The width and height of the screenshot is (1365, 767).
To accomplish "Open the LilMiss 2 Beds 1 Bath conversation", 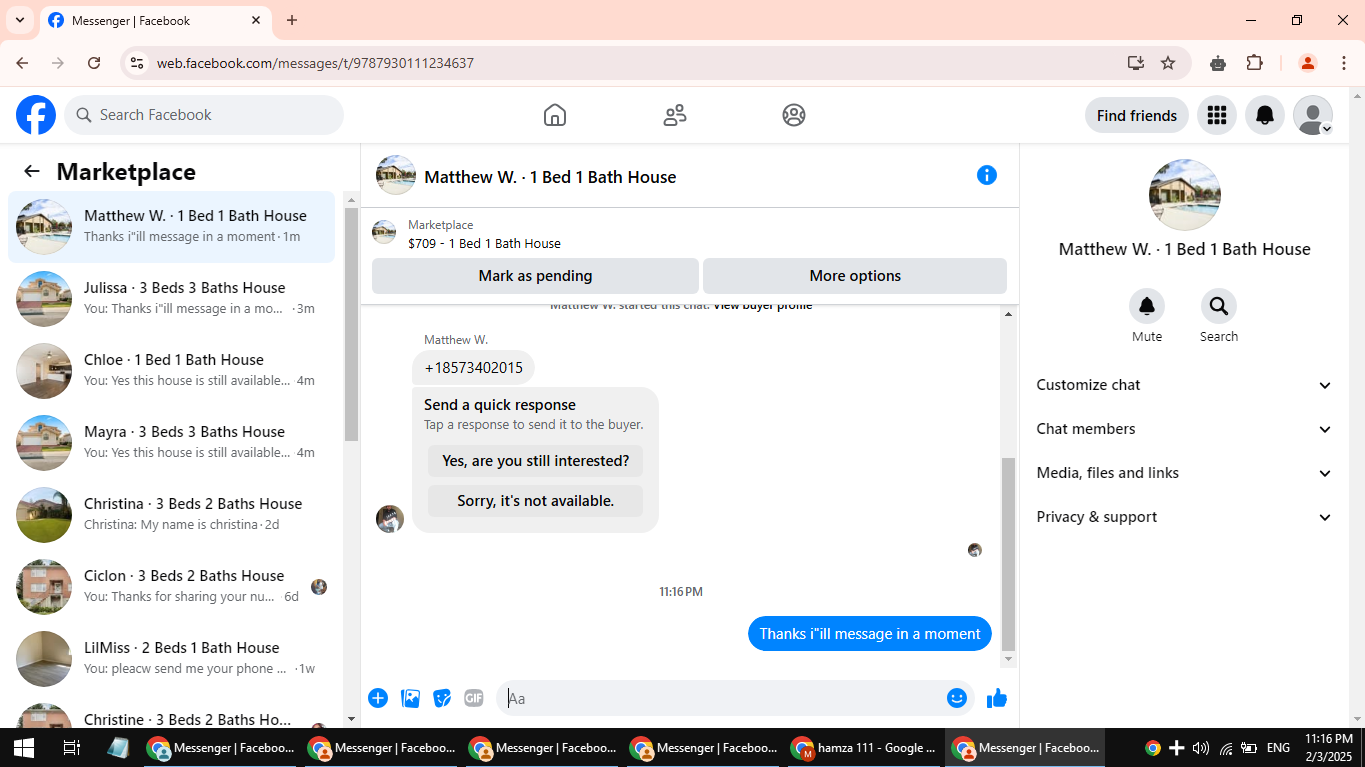I will (171, 659).
